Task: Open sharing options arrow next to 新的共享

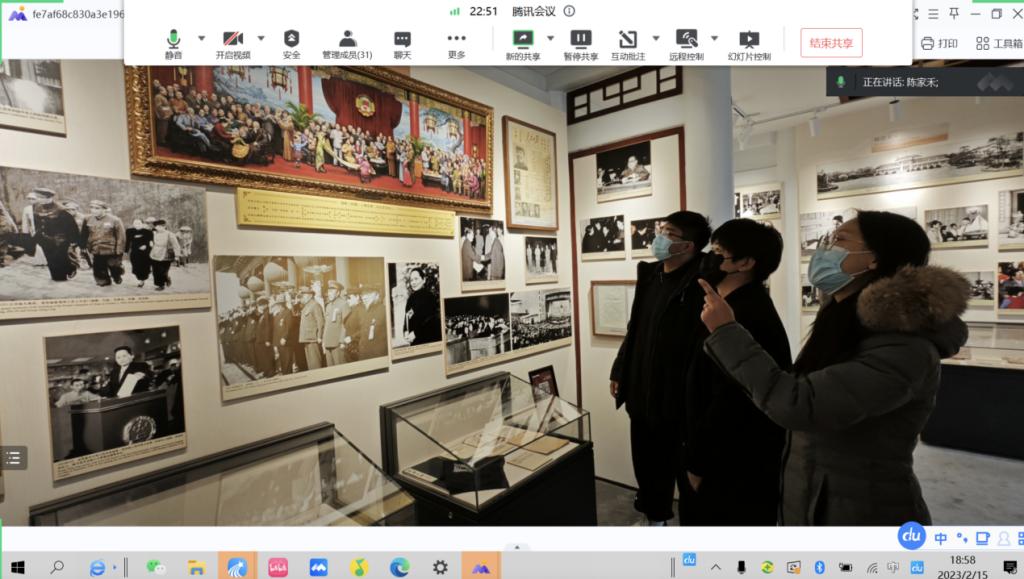Action: (550, 38)
